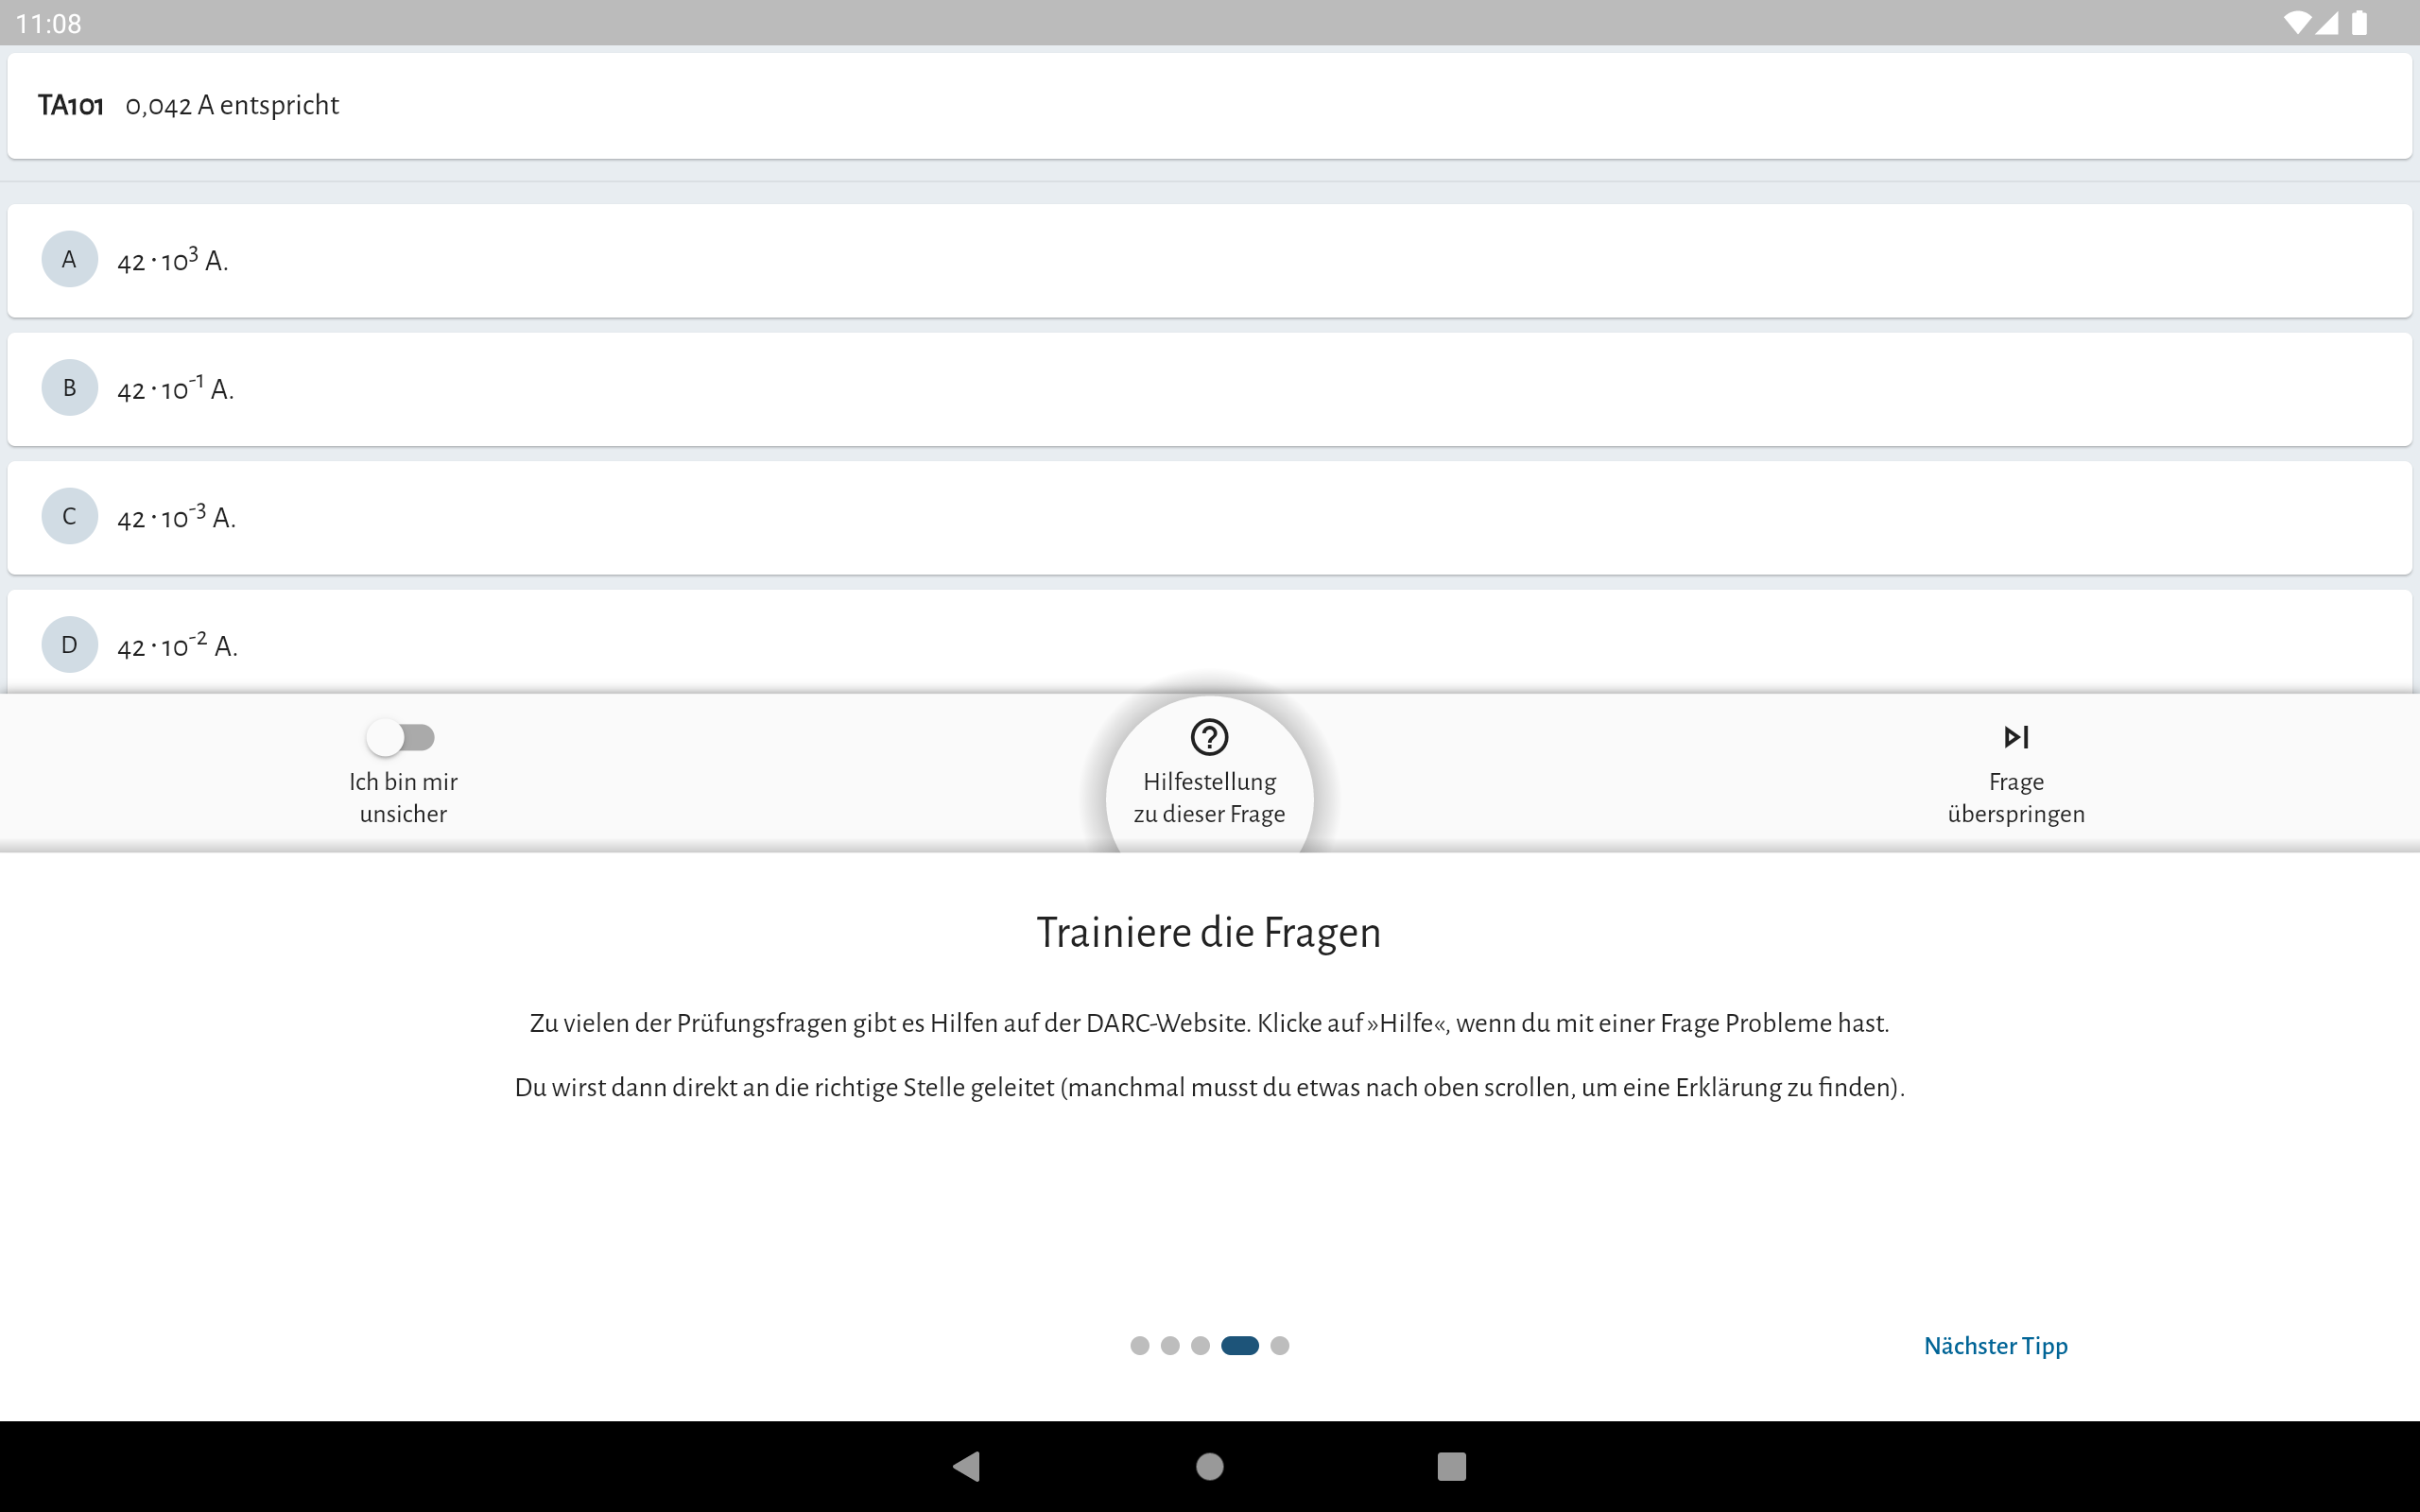Tap Android back navigation button

pos(966,1466)
